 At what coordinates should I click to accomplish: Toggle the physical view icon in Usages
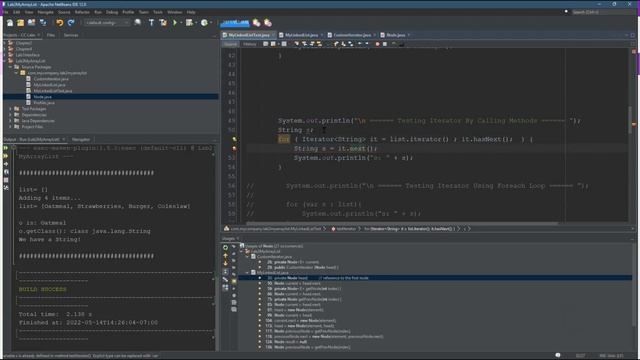point(225,288)
